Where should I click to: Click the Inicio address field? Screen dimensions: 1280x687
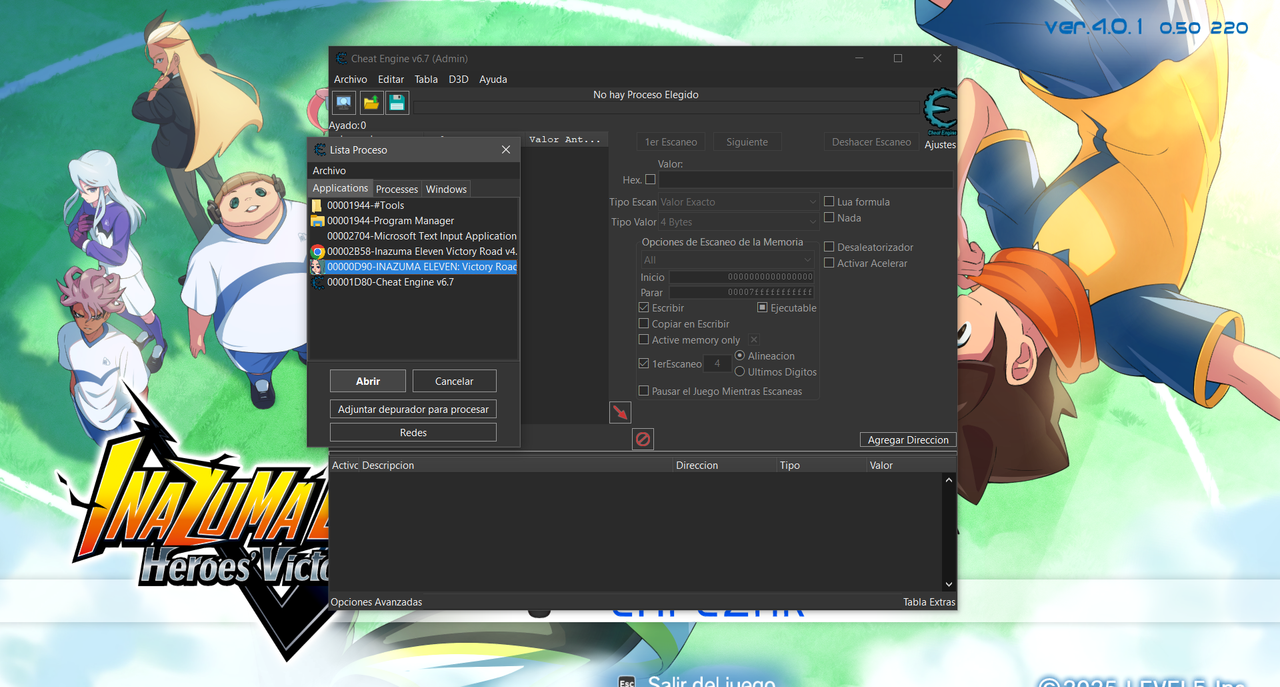pos(742,277)
